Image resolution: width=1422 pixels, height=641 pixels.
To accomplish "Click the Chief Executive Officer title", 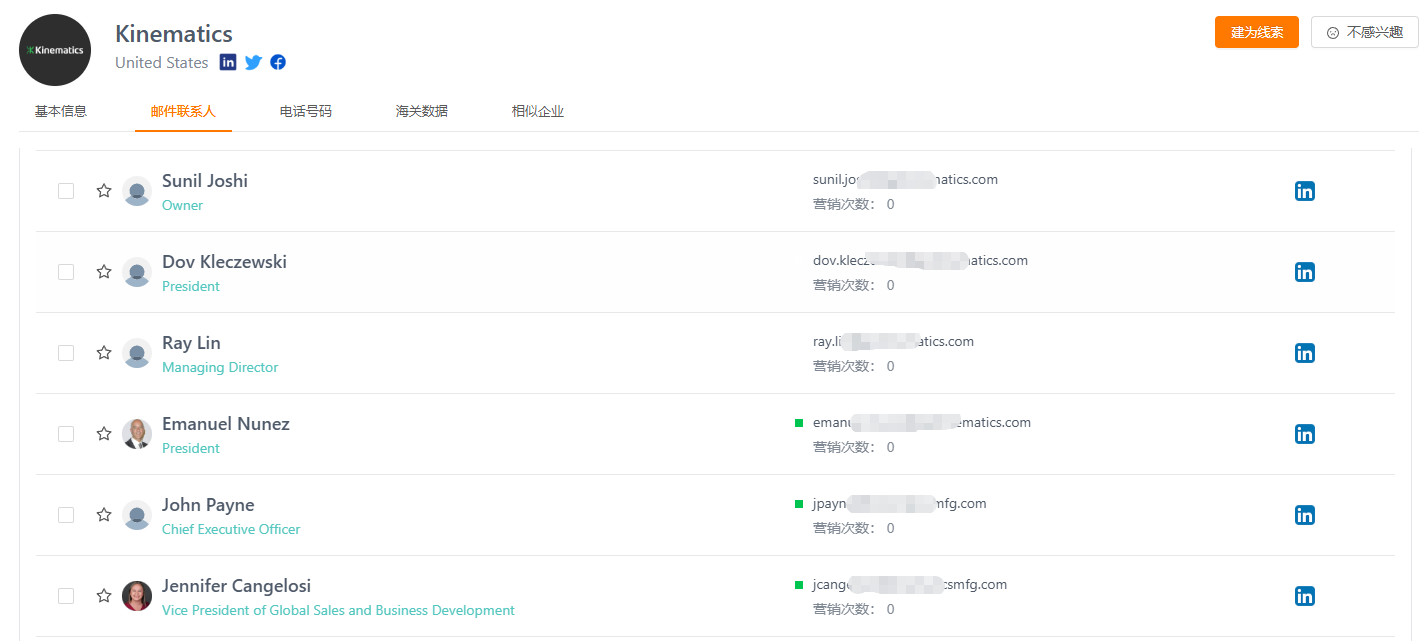I will (x=231, y=529).
